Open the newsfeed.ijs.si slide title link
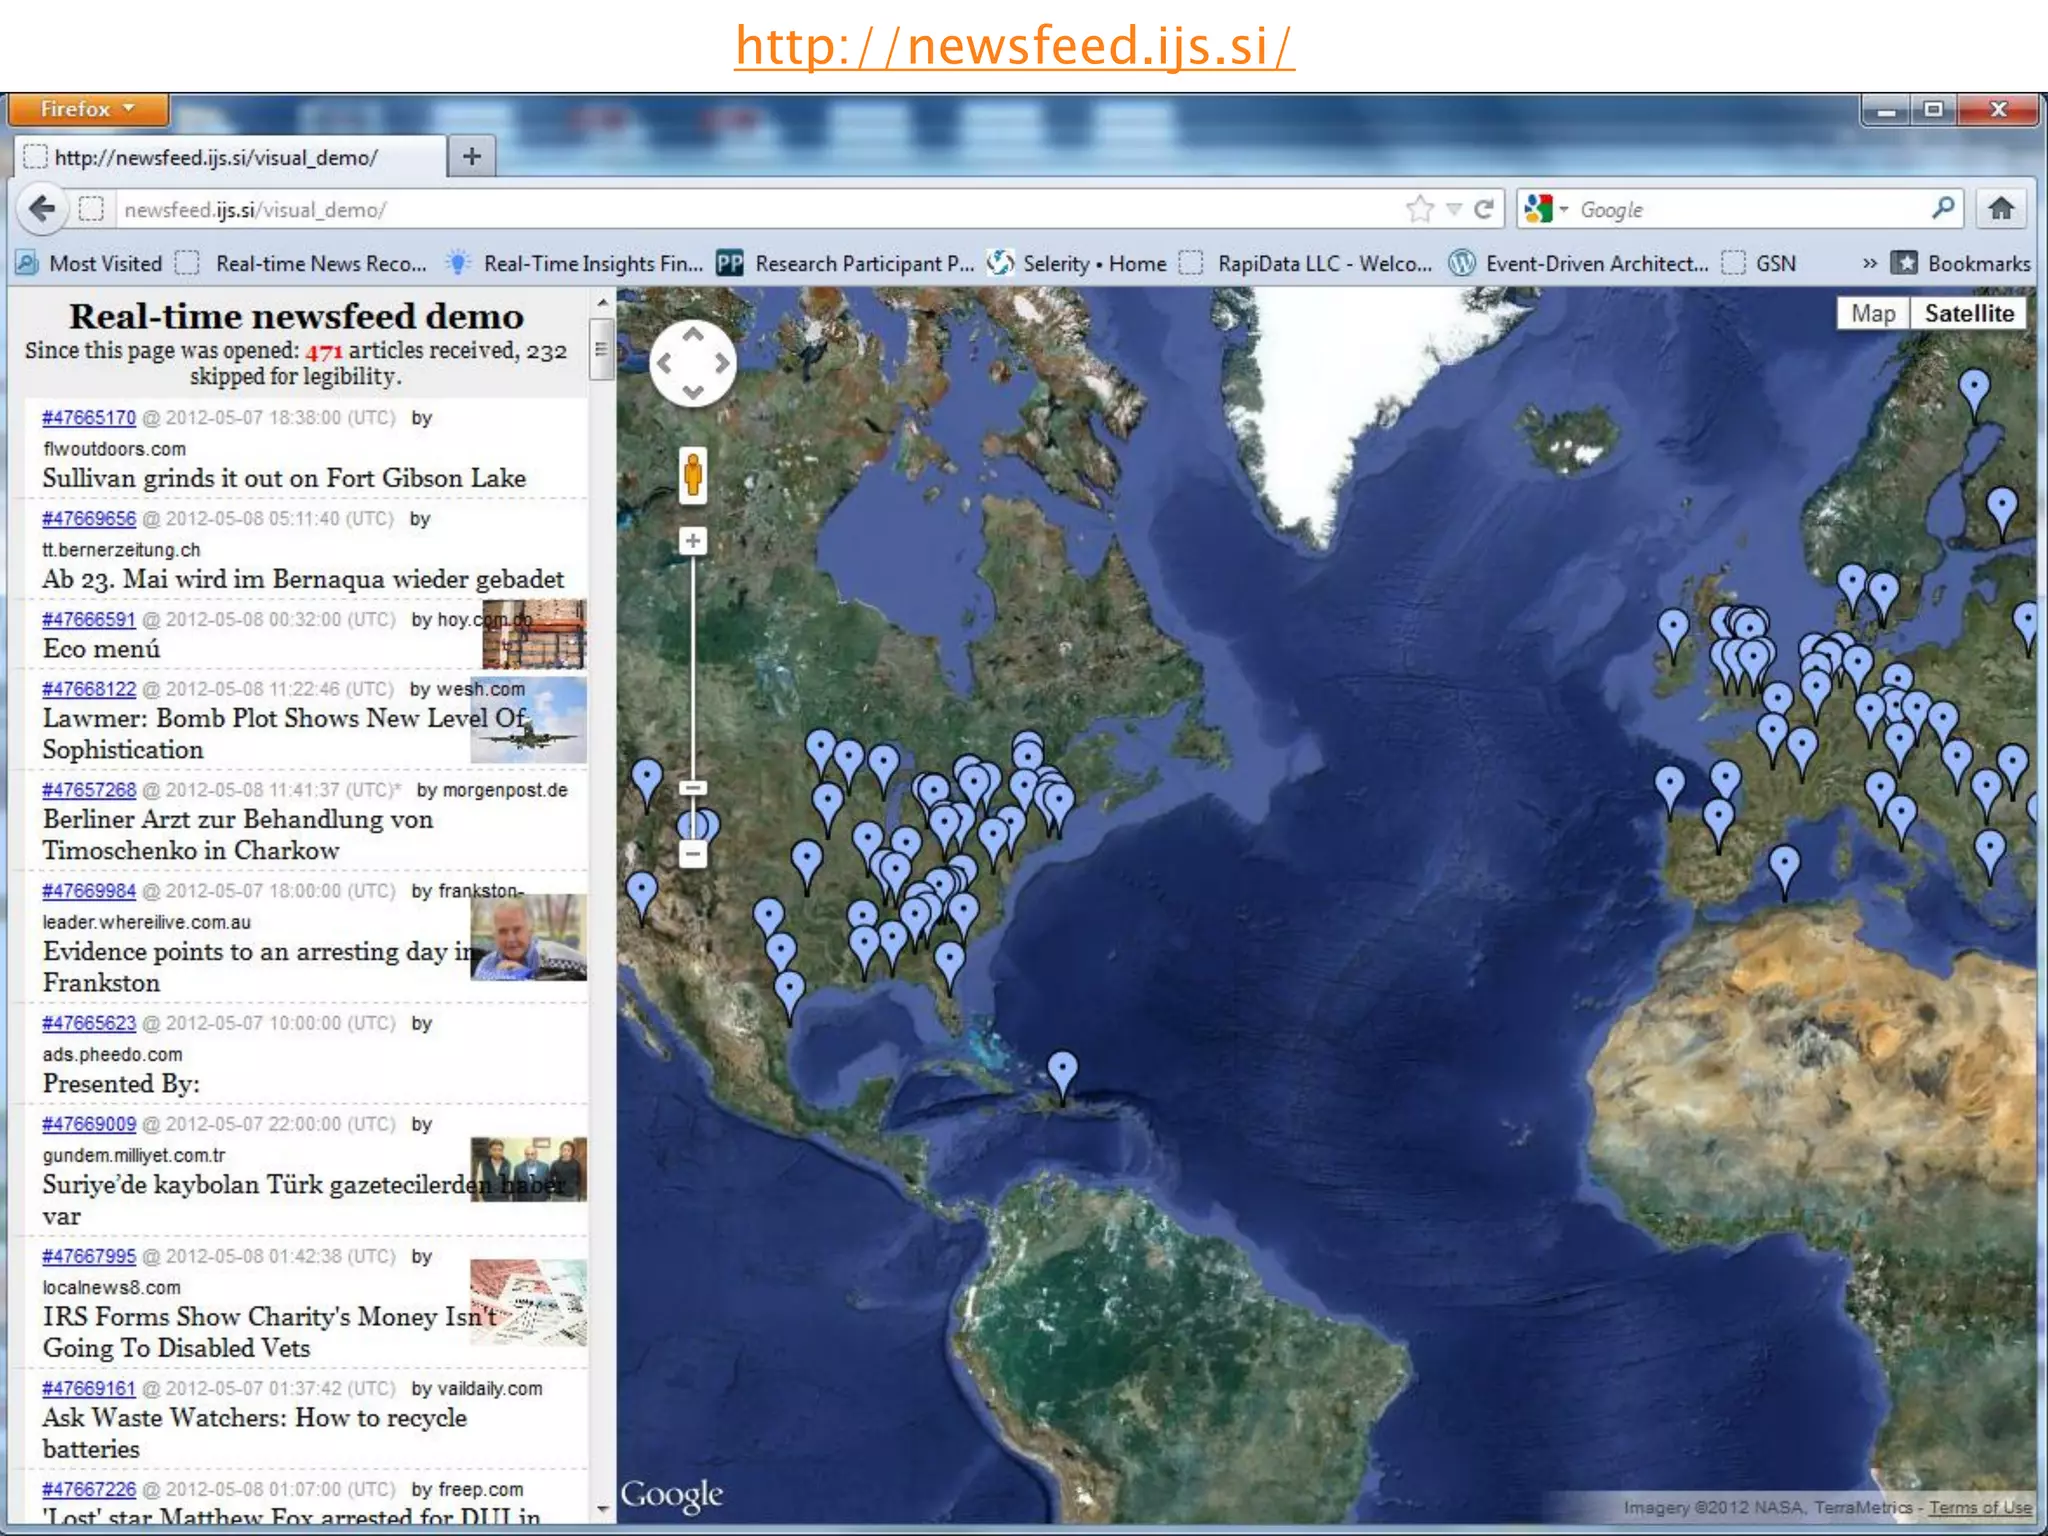 pyautogui.click(x=1014, y=46)
